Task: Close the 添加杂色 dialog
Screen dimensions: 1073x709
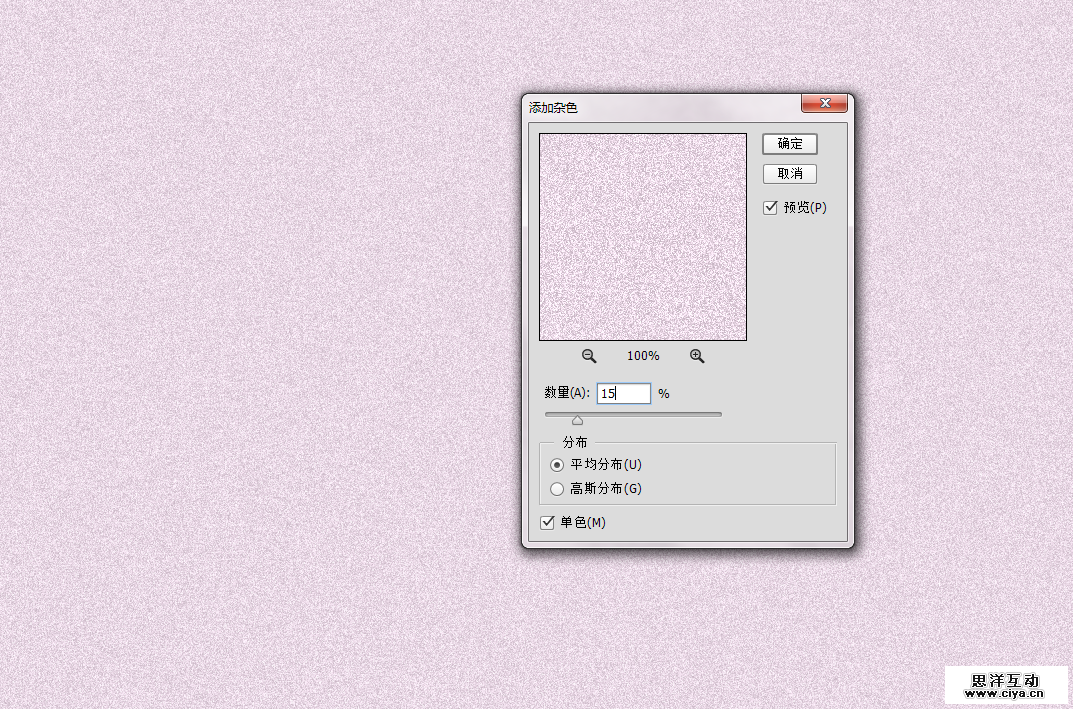Action: coord(825,103)
